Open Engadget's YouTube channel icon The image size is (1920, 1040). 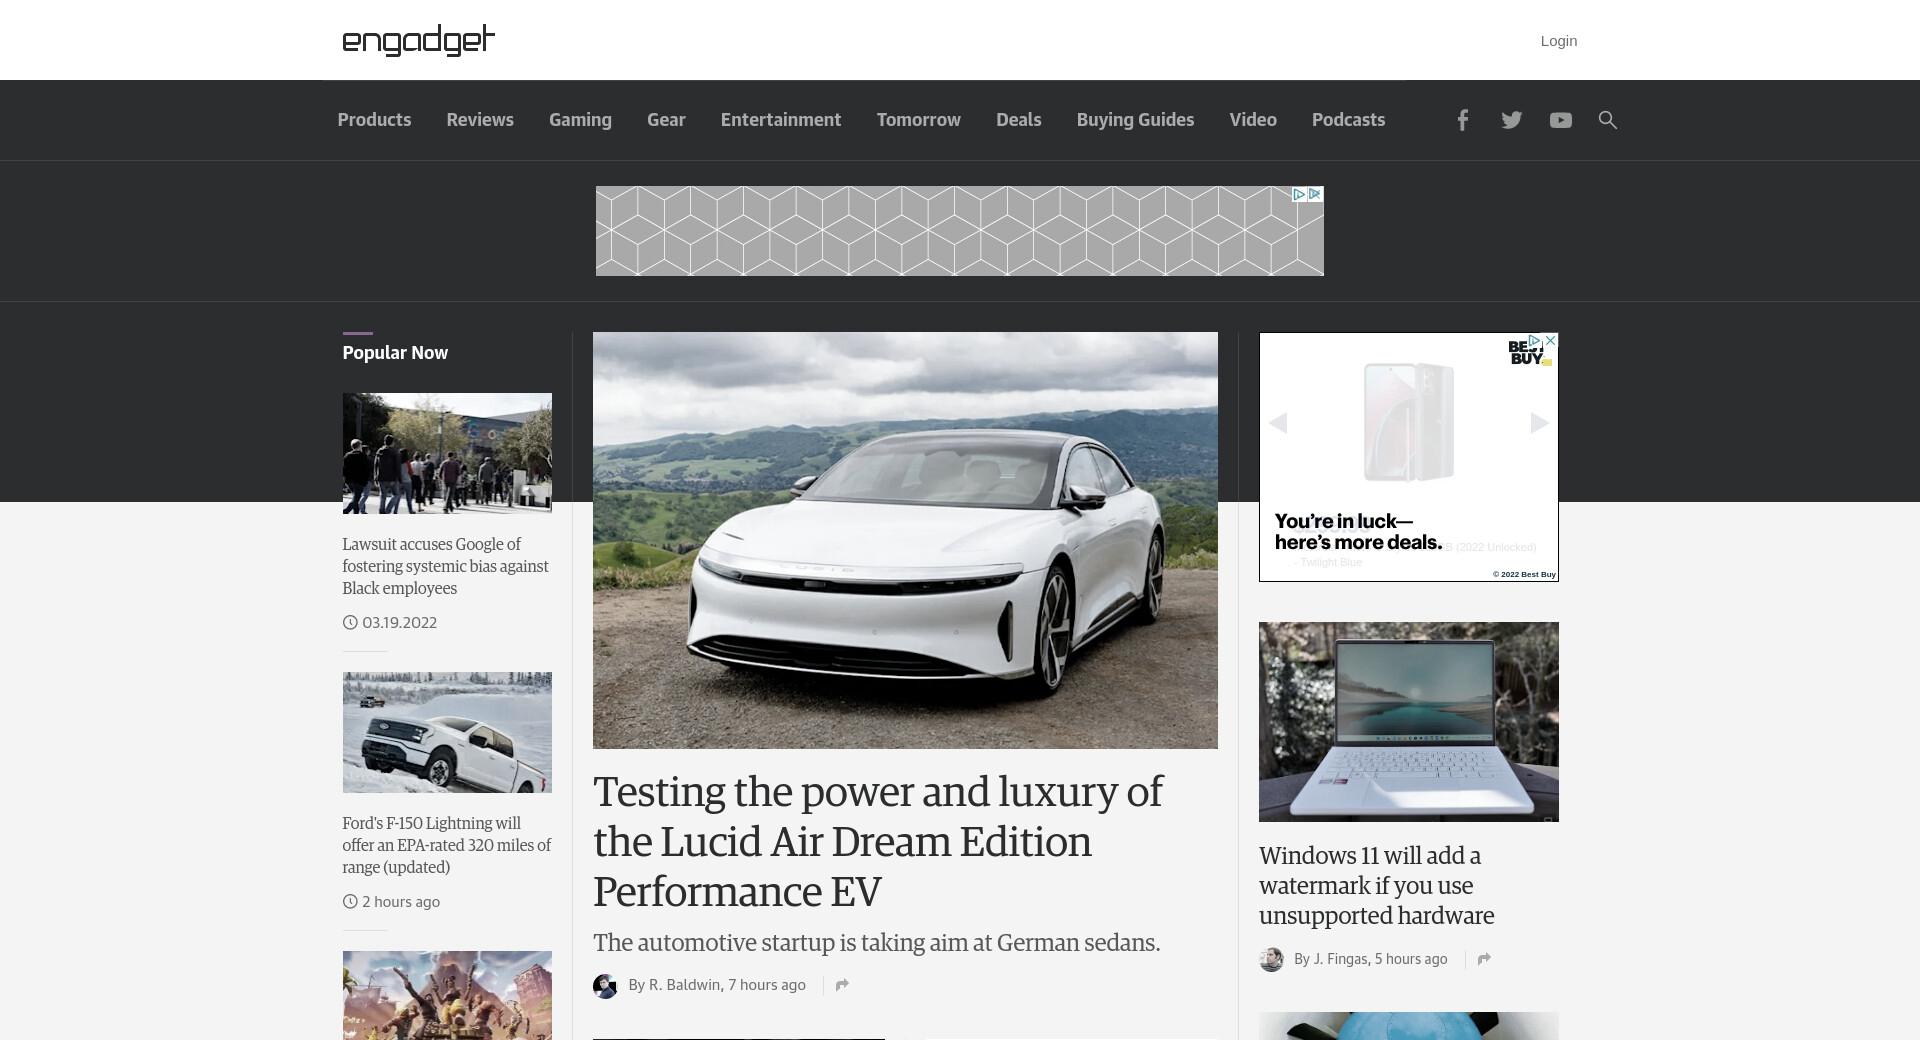tap(1560, 120)
